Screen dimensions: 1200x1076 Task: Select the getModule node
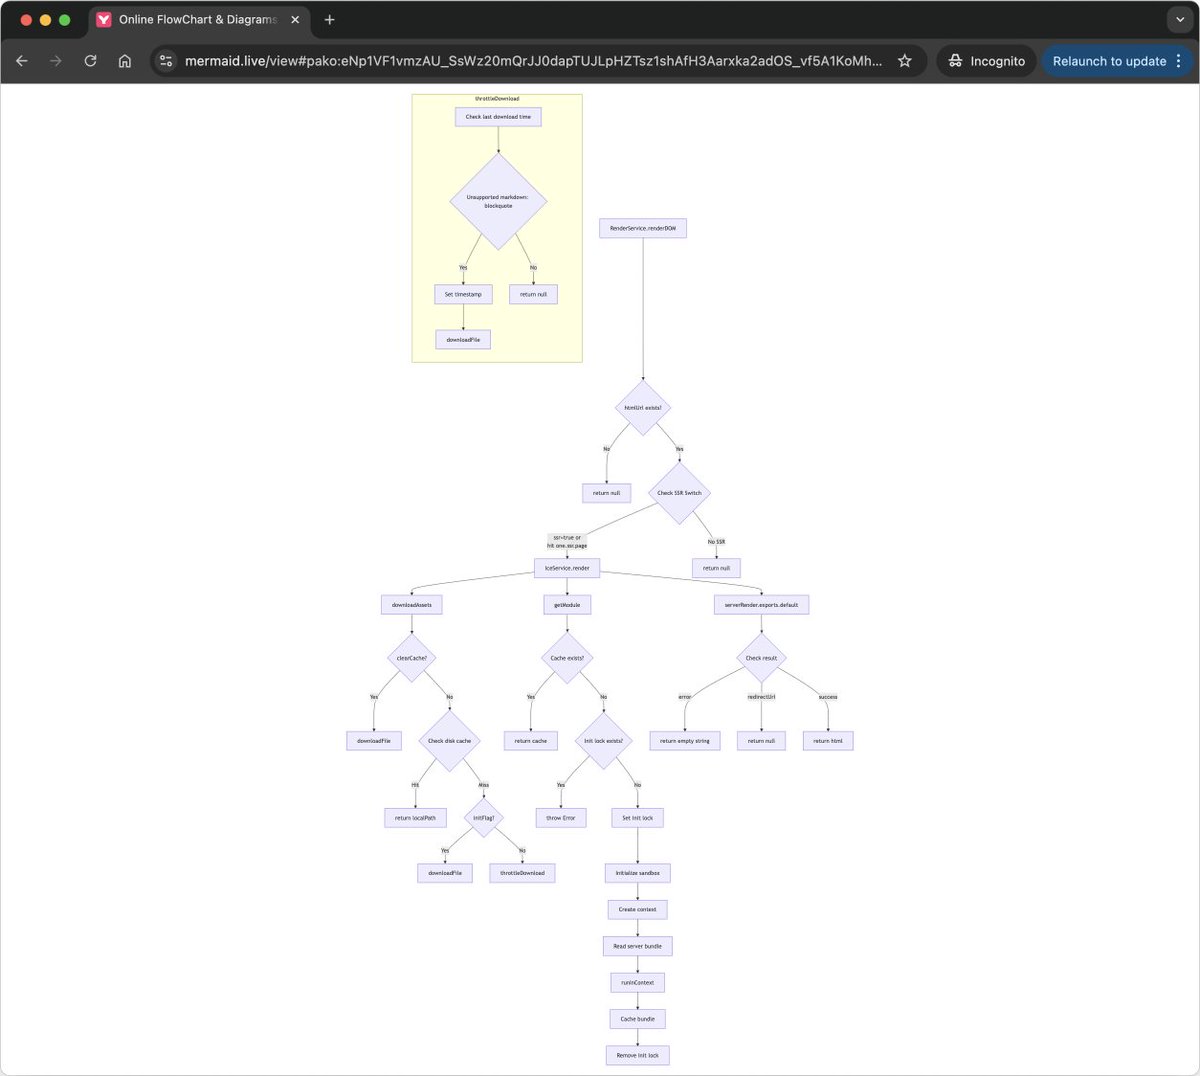pos(567,605)
